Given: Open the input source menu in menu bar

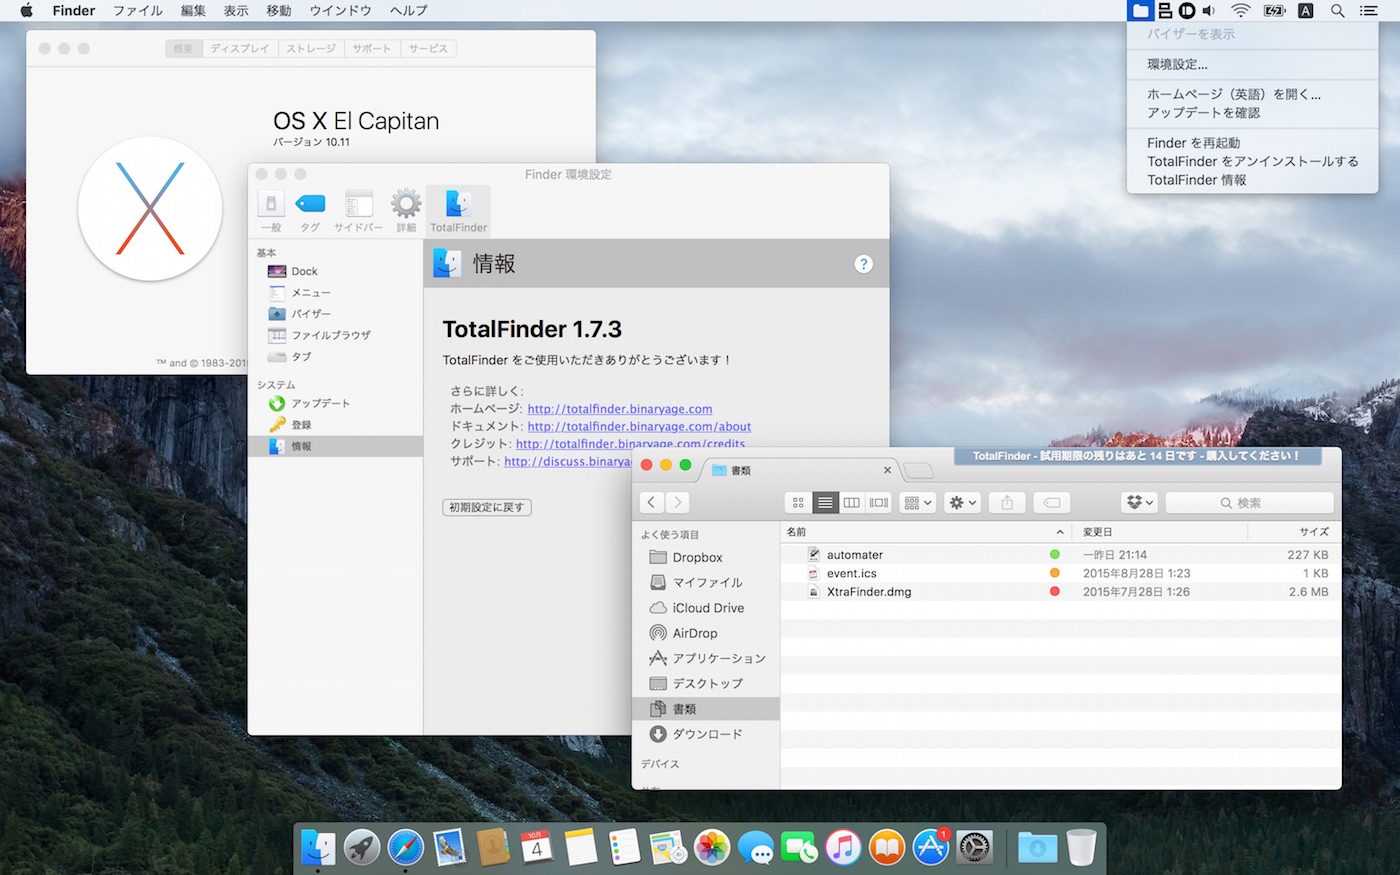Looking at the screenshot, I should tap(1306, 11).
